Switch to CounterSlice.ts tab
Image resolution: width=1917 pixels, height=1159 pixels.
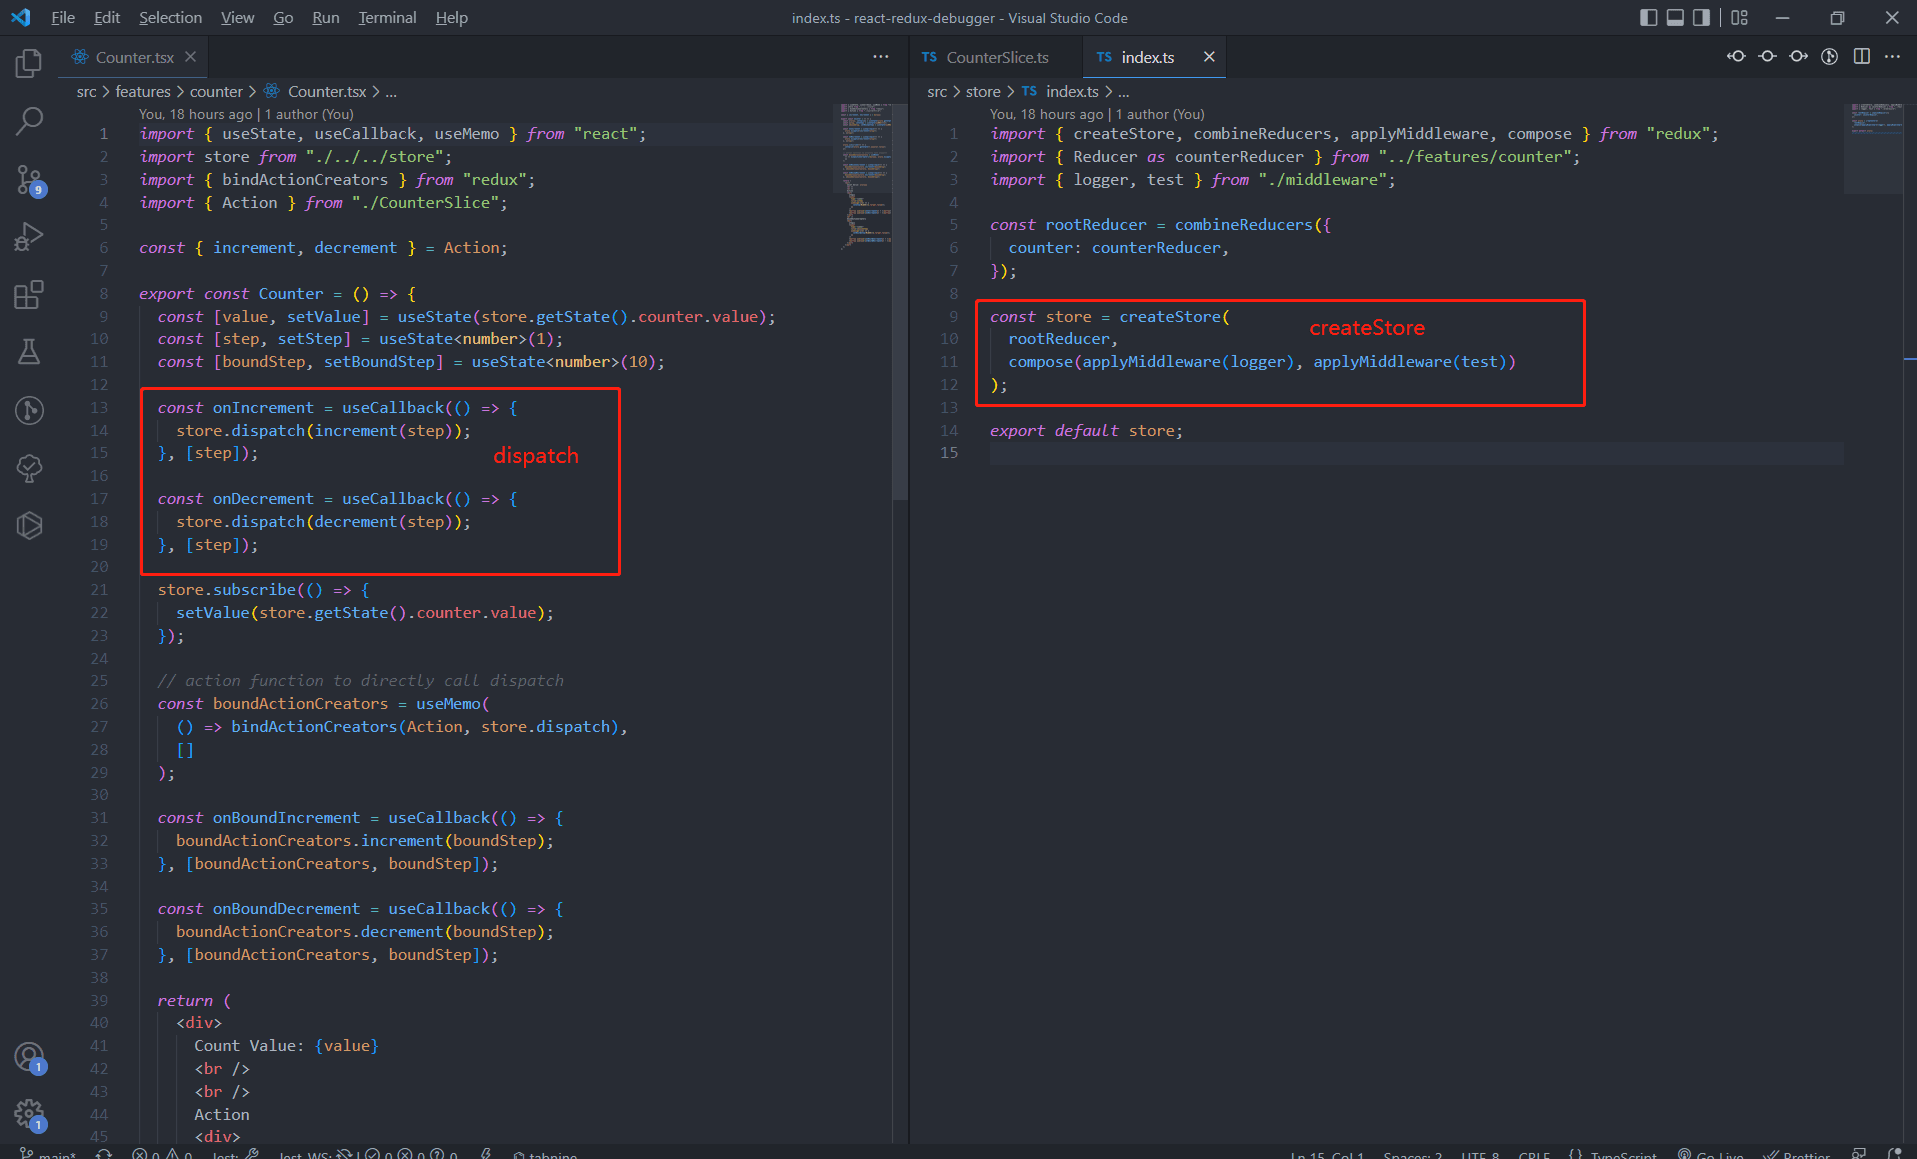[x=997, y=57]
